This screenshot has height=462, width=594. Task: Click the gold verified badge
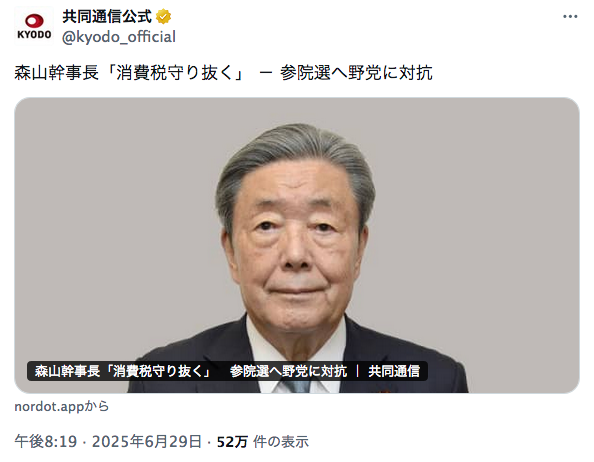coord(163,17)
